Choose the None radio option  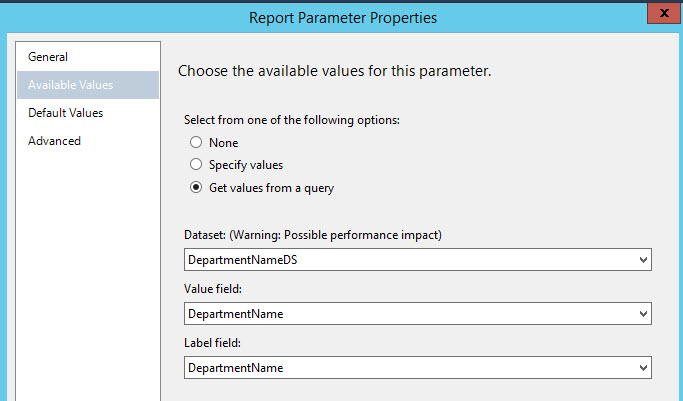(x=196, y=143)
